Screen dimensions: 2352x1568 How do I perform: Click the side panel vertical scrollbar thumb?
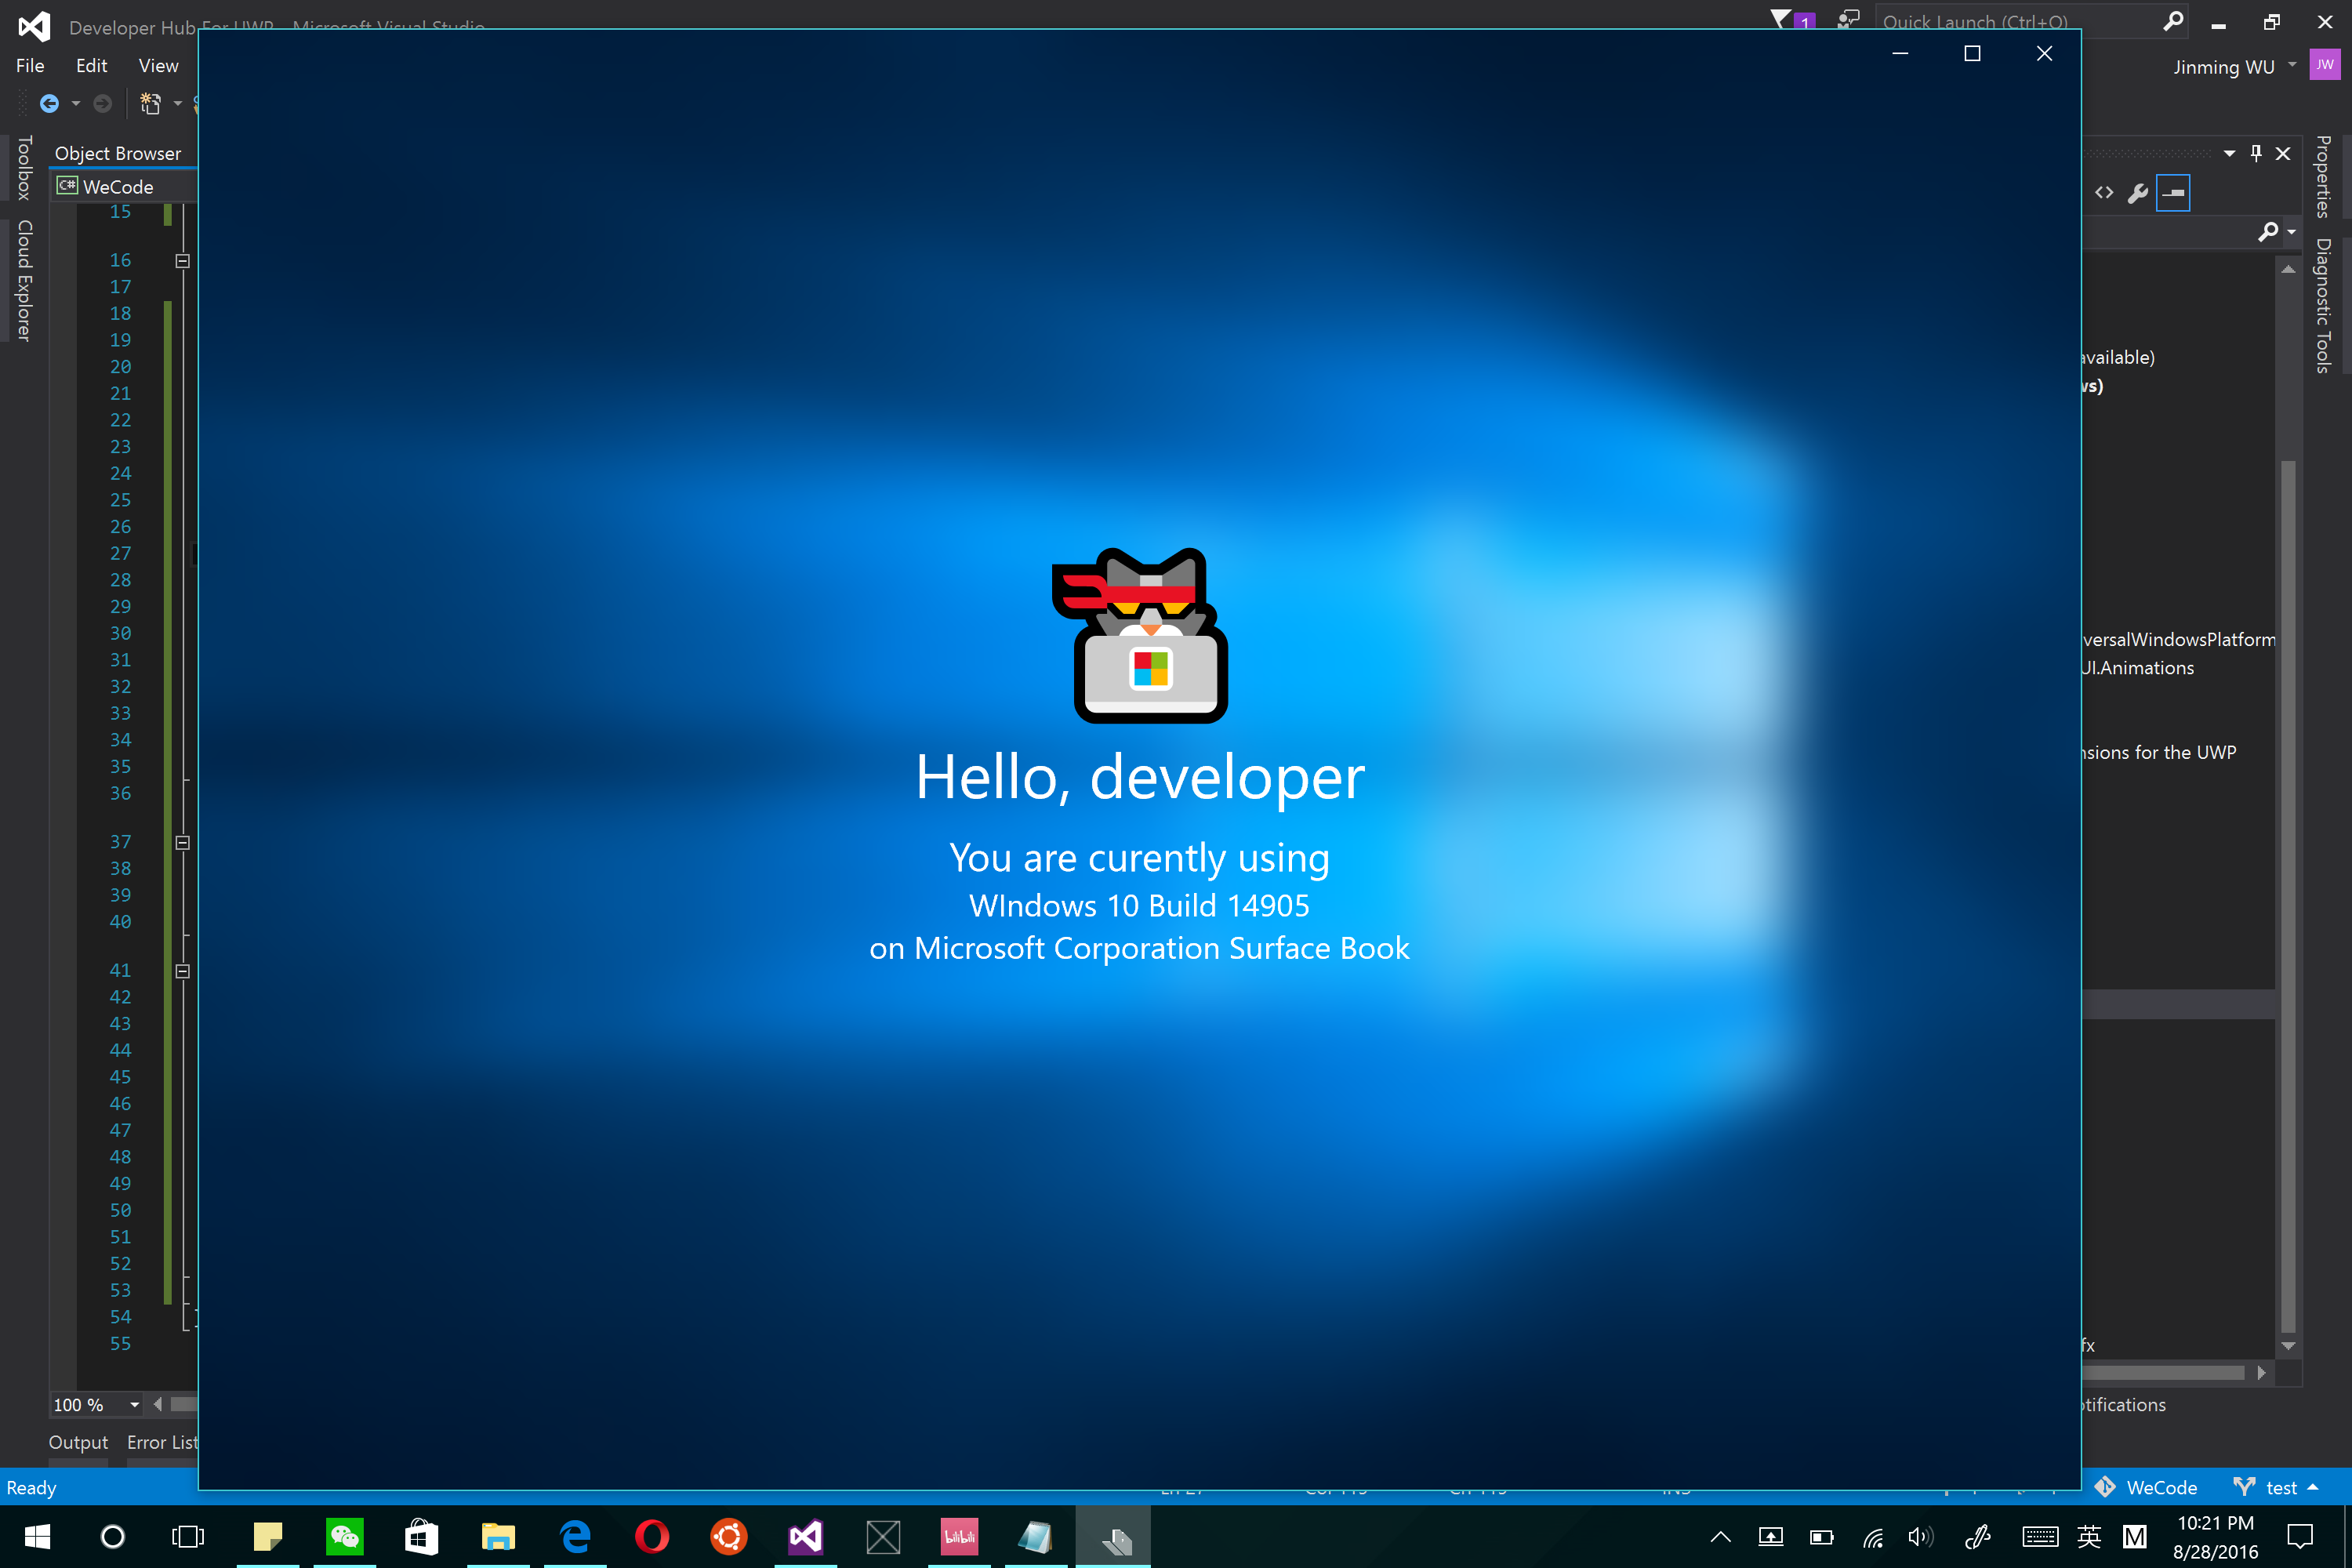[x=2288, y=898]
